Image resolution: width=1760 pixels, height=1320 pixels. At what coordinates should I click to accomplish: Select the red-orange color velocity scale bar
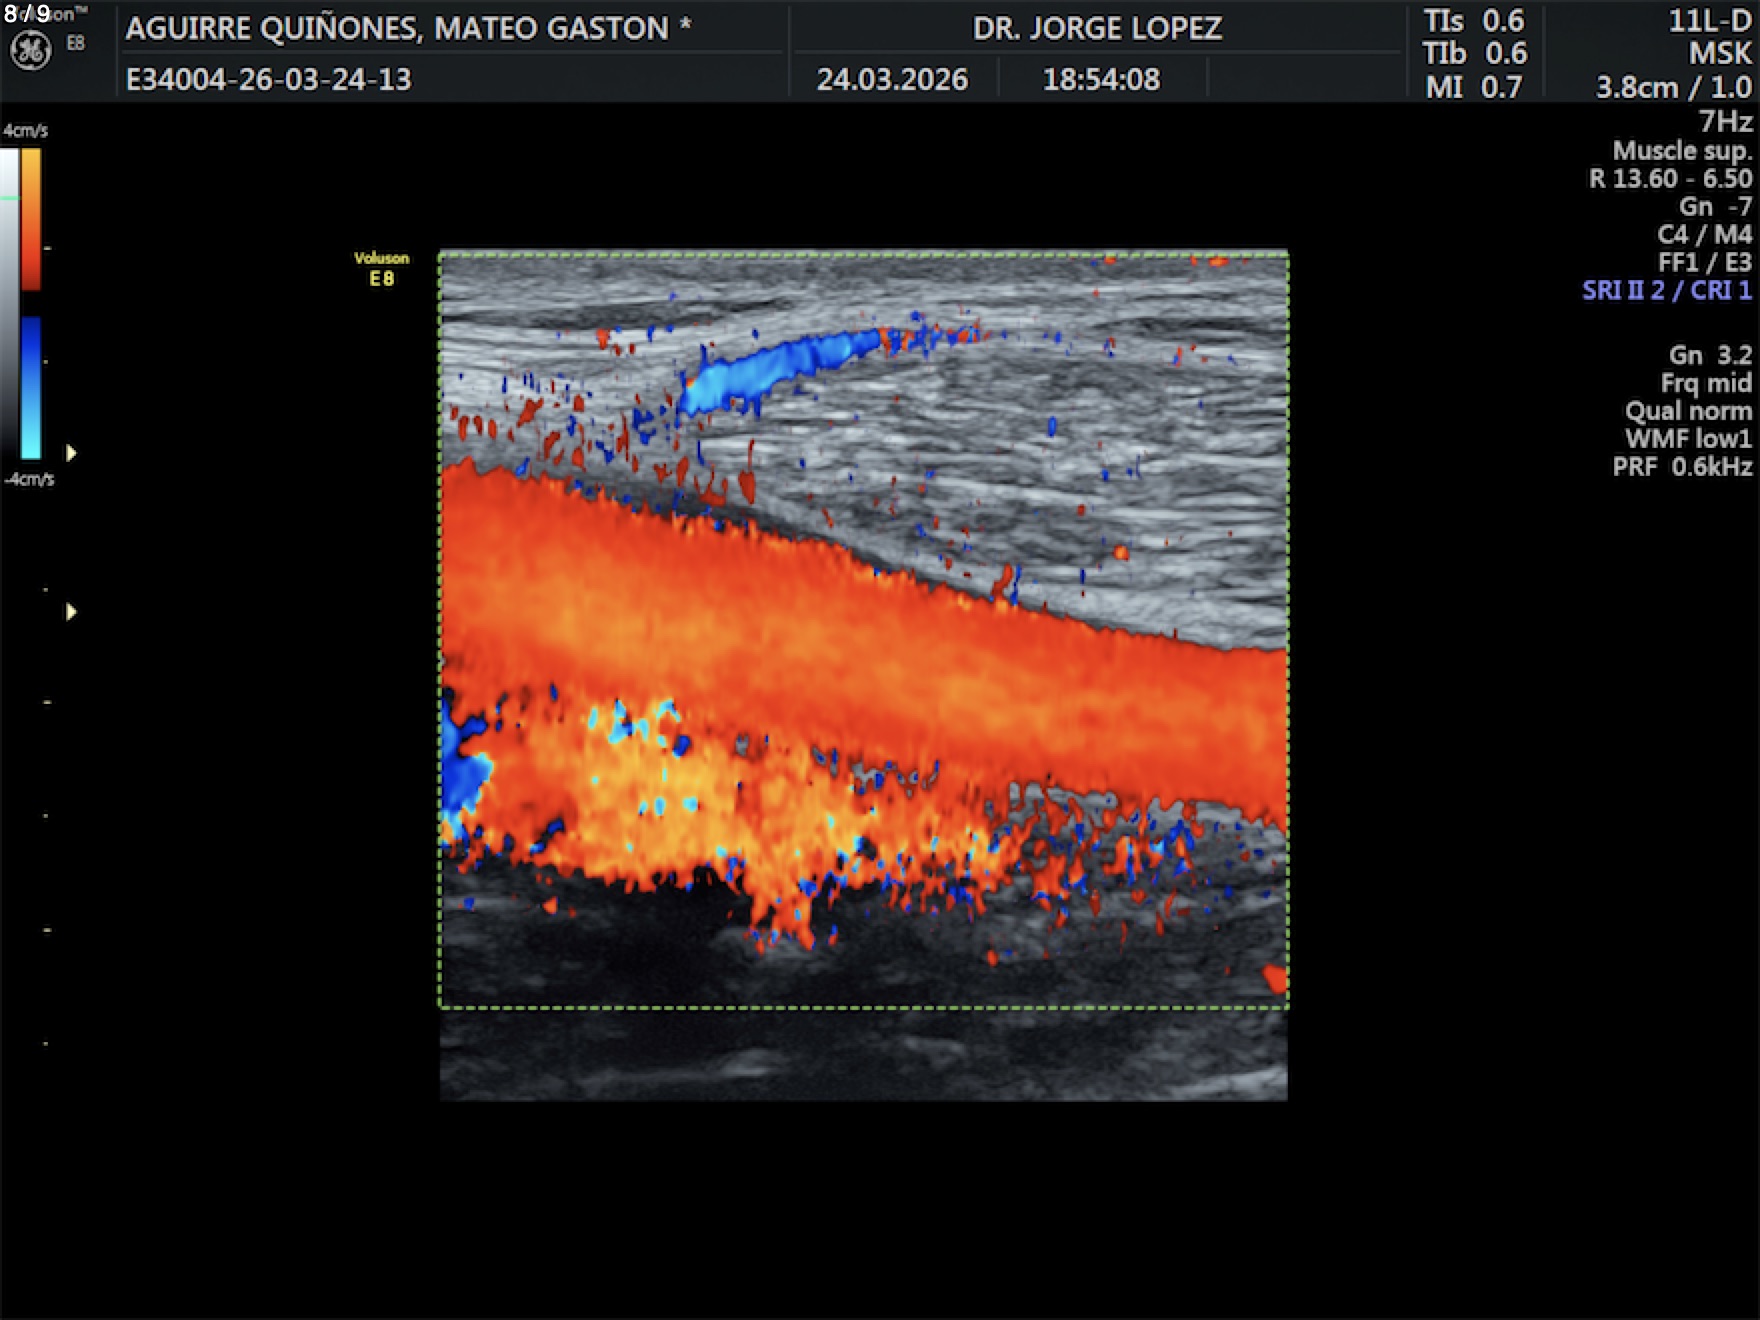coord(31,219)
